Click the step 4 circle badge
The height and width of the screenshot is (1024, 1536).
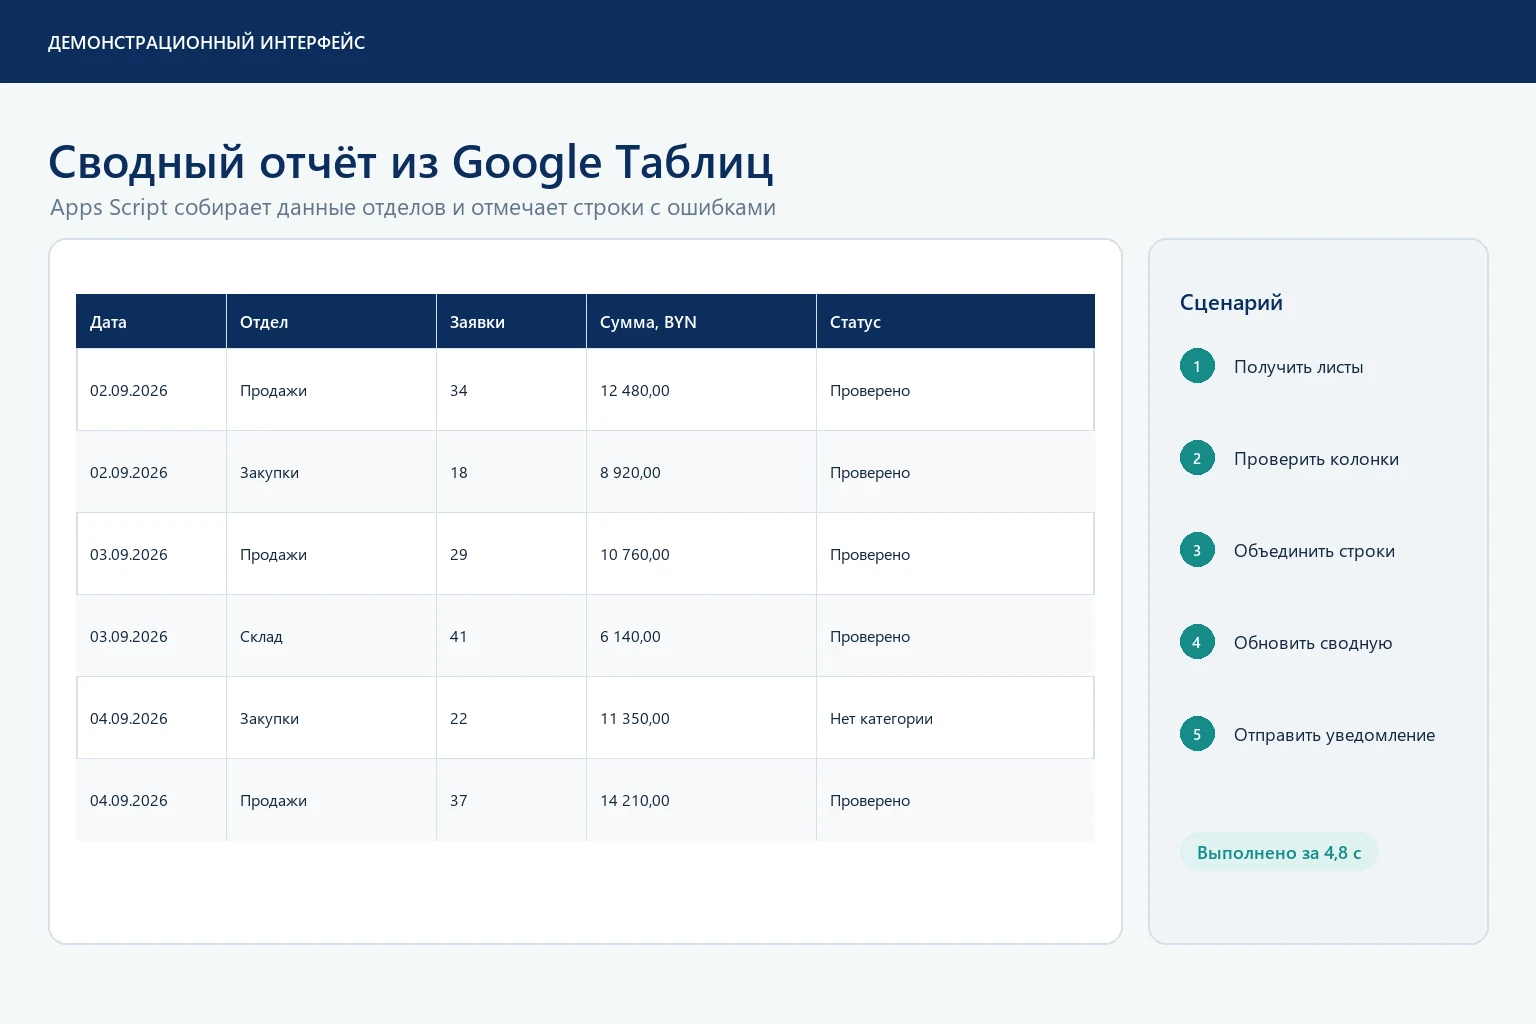click(x=1197, y=642)
